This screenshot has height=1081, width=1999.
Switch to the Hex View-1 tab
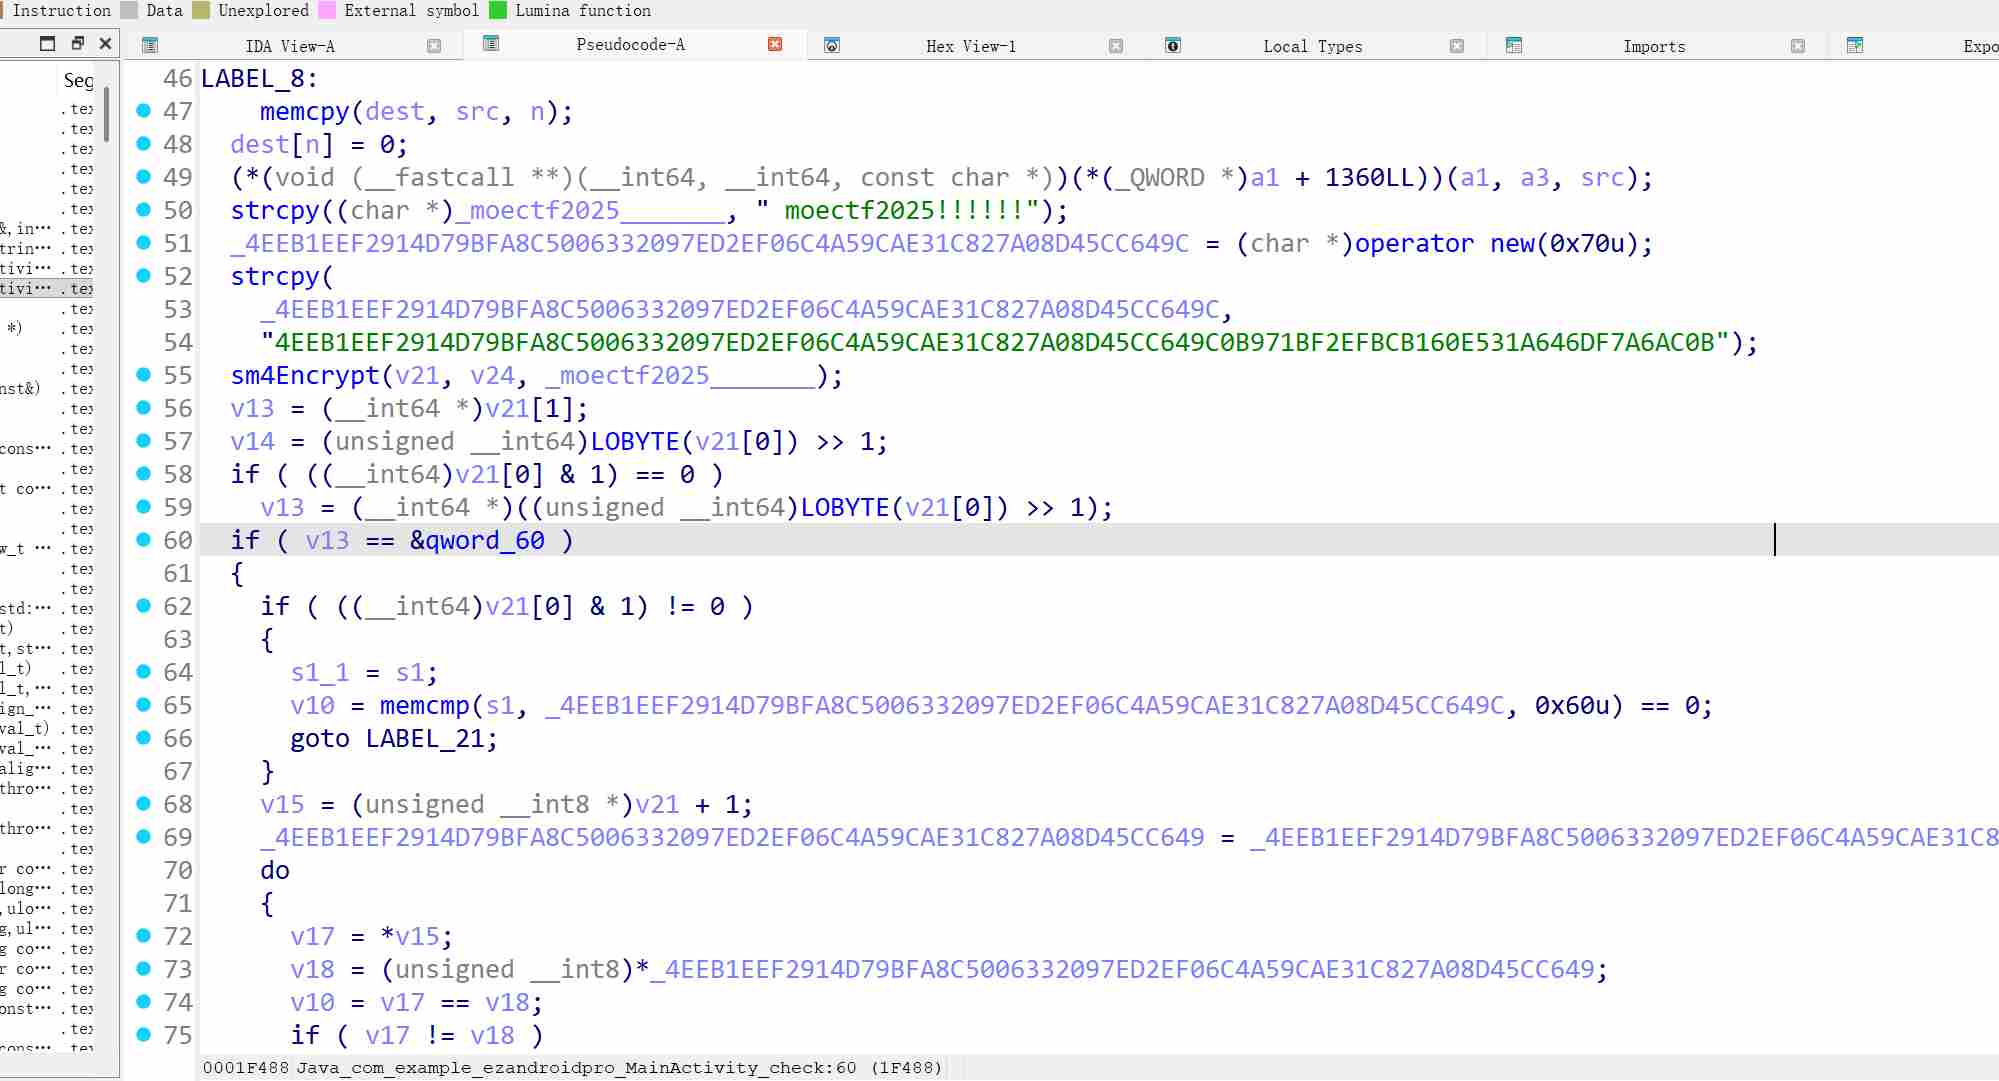point(970,46)
